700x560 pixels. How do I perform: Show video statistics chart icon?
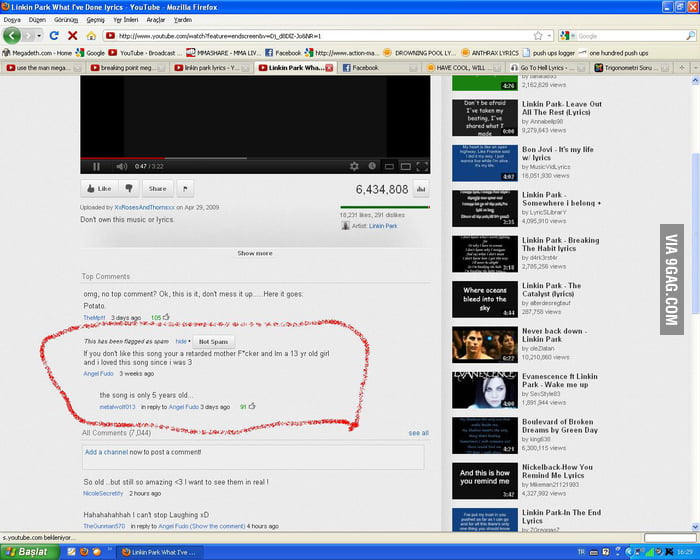pyautogui.click(x=421, y=188)
